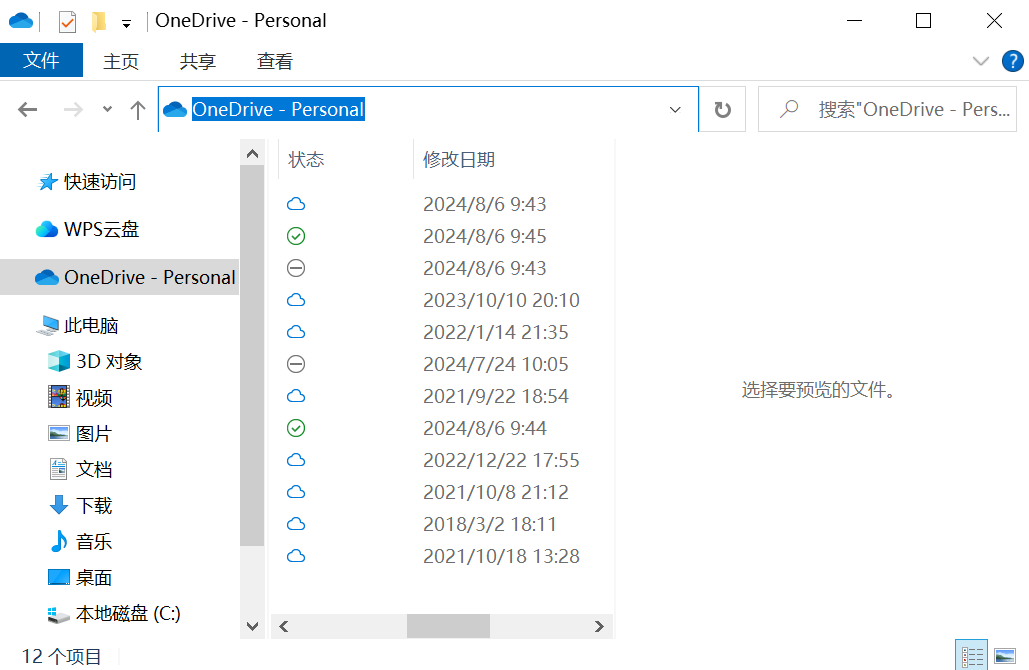Click the 音乐 music note icon in the sidebar
The image size is (1029, 670).
pos(60,541)
